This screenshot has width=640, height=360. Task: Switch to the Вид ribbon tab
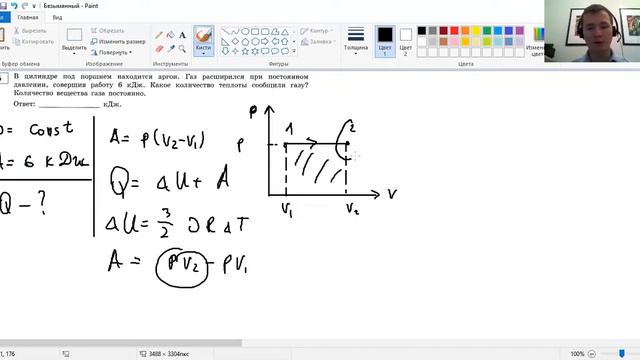(57, 18)
